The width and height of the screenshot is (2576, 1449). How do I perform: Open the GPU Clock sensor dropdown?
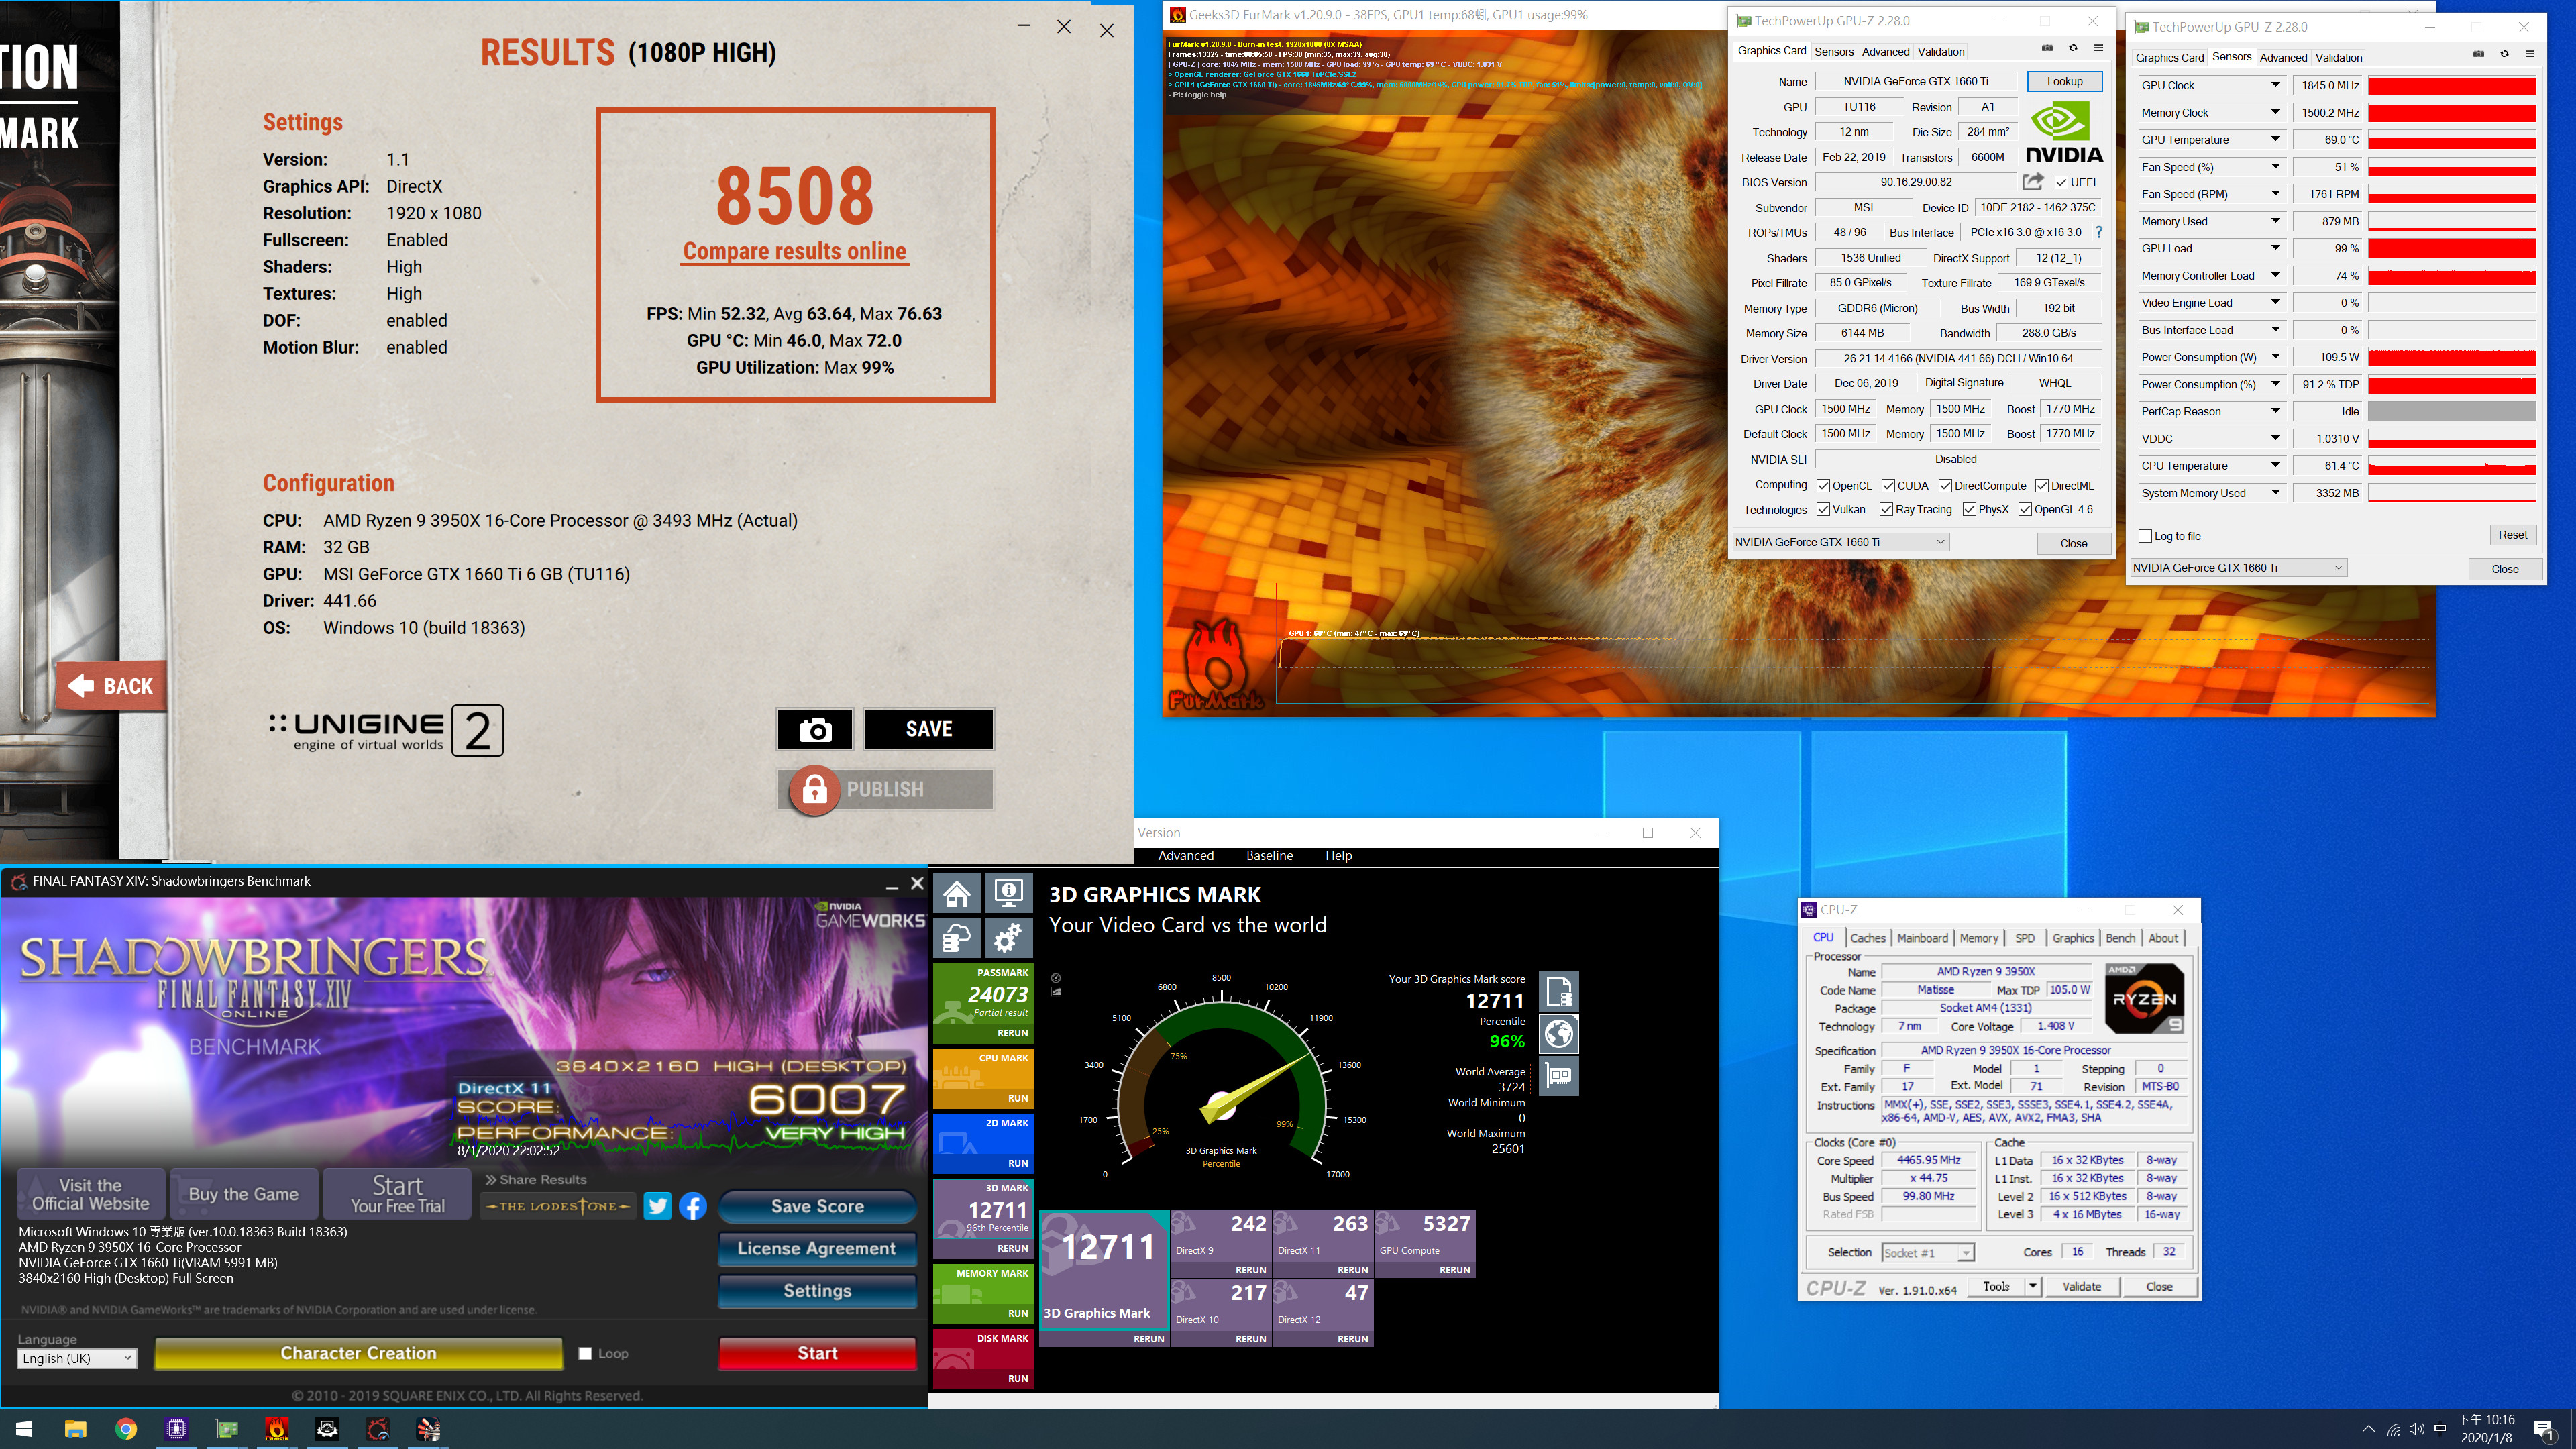tap(2275, 85)
